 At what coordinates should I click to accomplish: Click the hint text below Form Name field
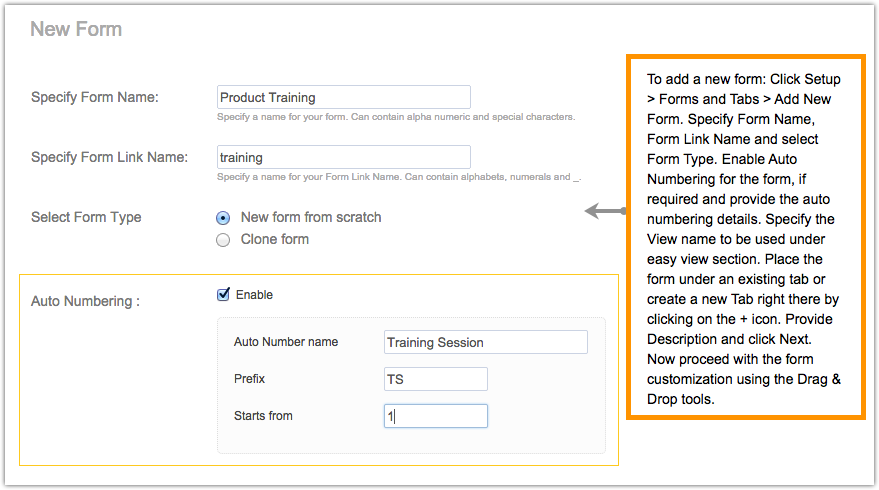tap(395, 117)
